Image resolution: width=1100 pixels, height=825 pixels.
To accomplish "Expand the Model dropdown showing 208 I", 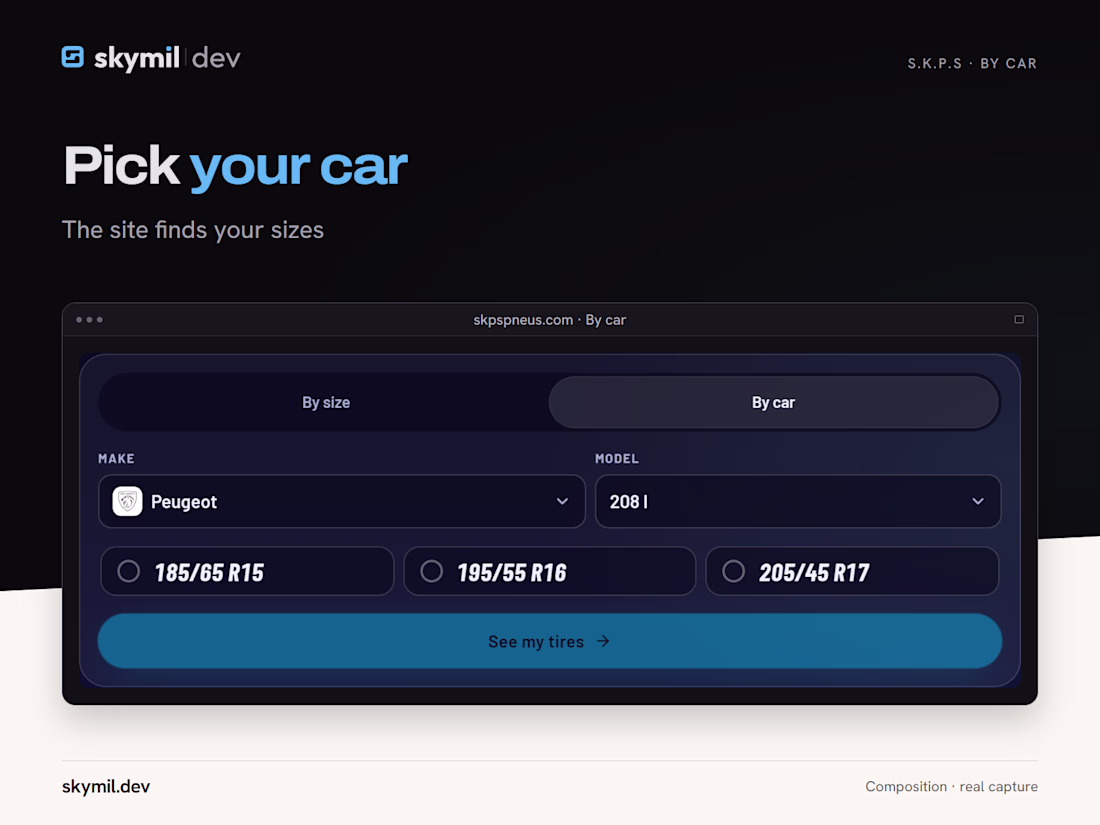I will (798, 502).
